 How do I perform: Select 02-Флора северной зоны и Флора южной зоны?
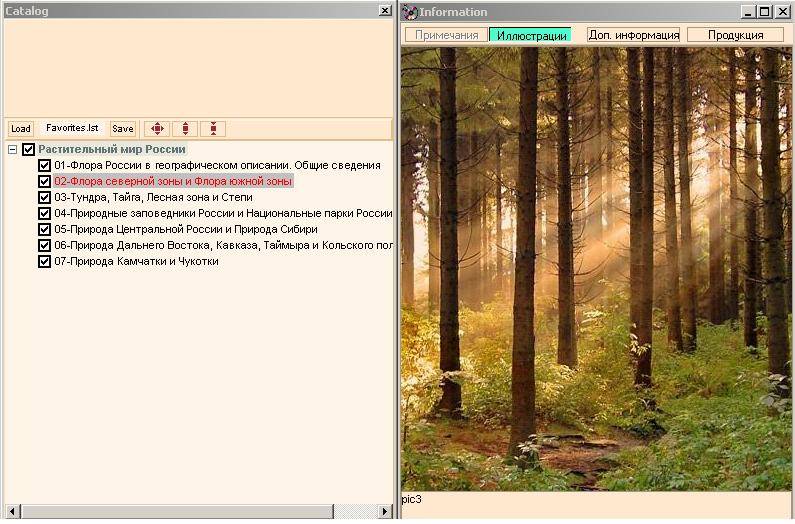click(x=173, y=181)
